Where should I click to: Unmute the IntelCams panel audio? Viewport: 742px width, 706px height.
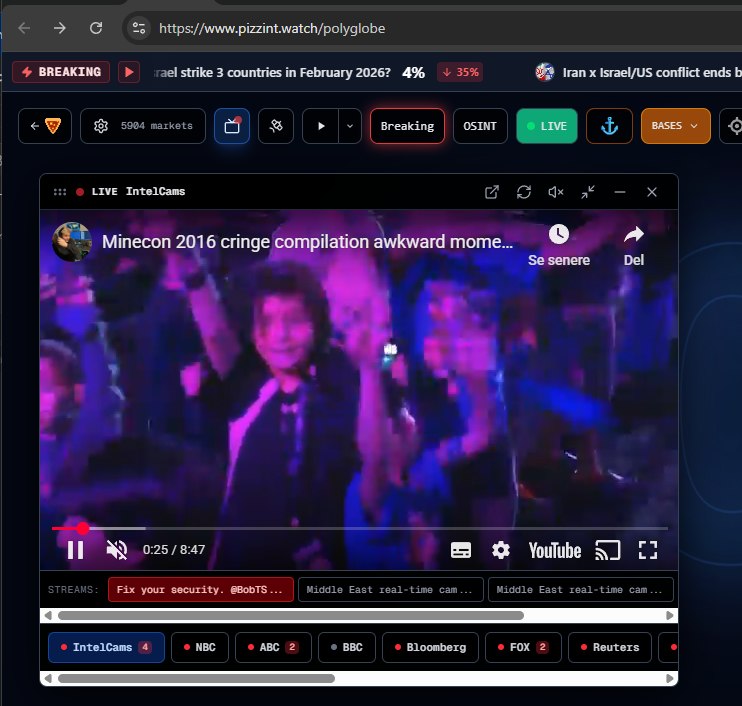tap(556, 192)
